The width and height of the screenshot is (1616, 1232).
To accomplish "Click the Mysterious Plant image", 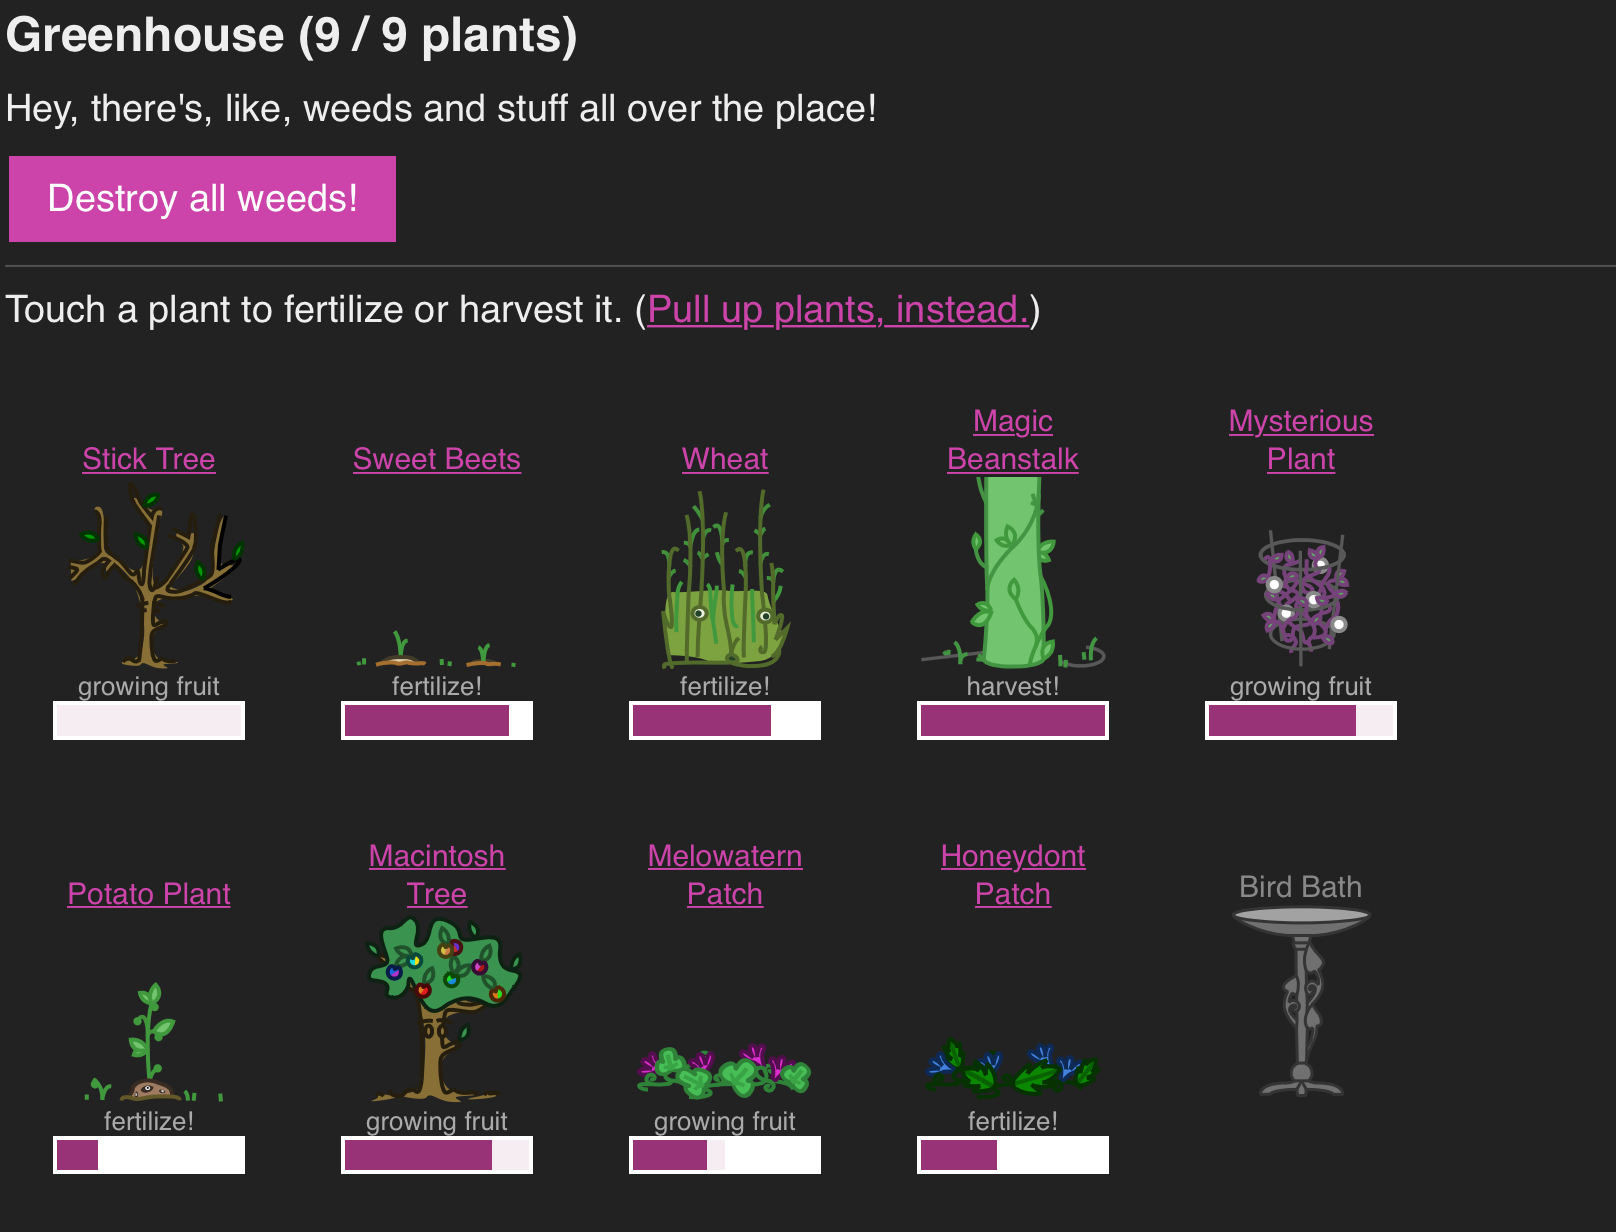I will pyautogui.click(x=1302, y=597).
